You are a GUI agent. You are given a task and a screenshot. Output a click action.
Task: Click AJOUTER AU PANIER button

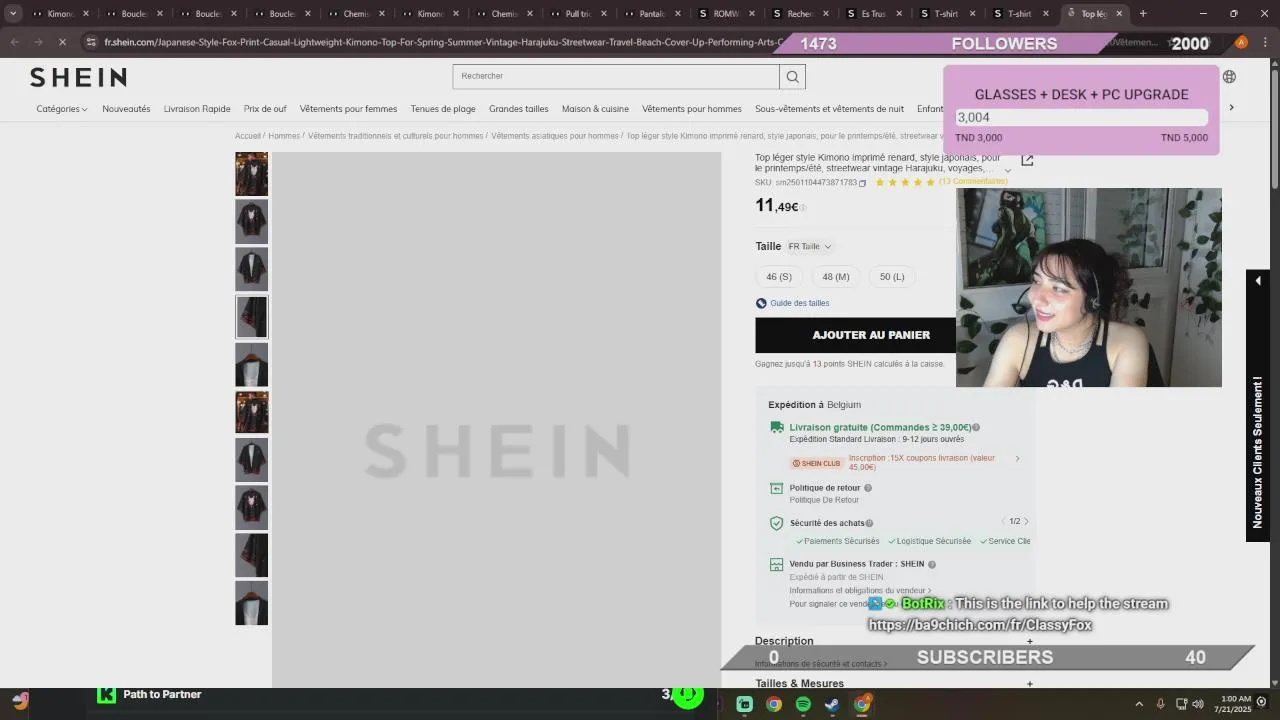point(871,335)
